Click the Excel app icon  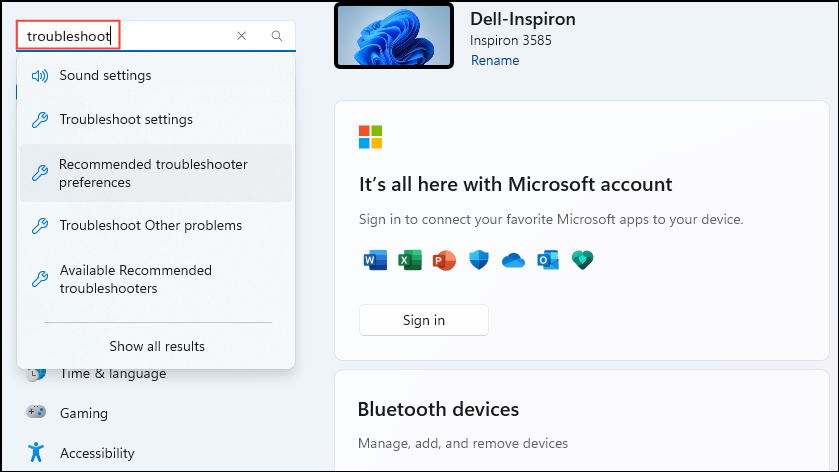click(x=410, y=261)
